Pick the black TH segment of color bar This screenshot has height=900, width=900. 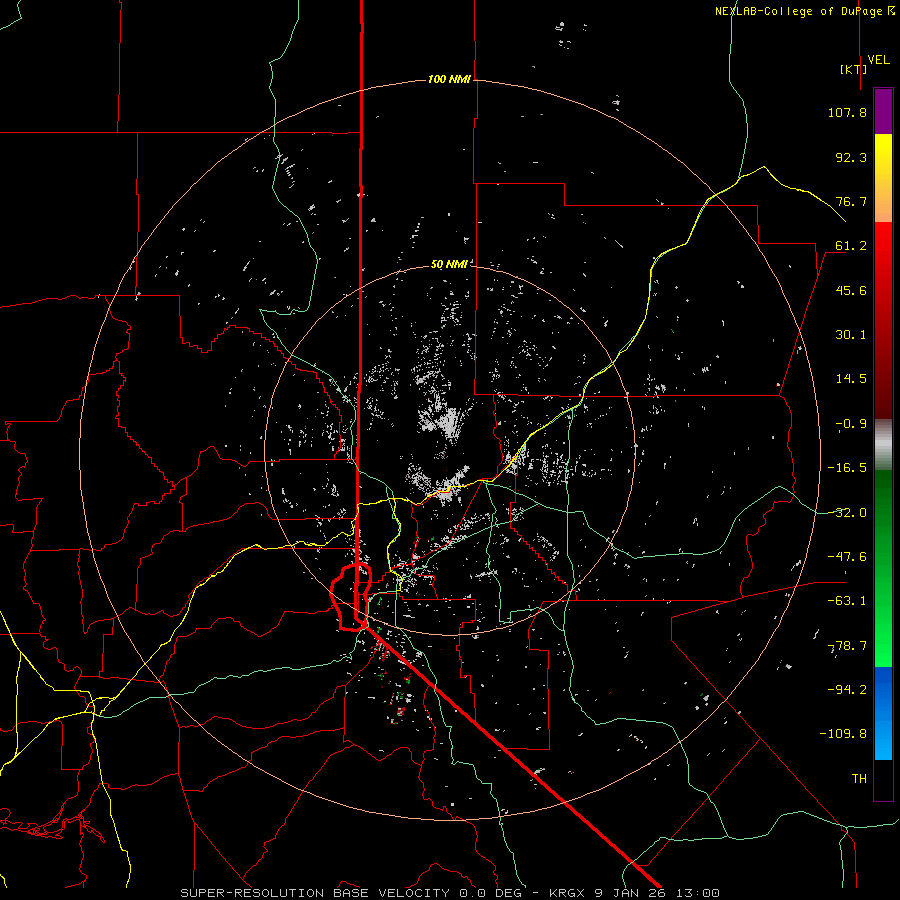(x=883, y=779)
